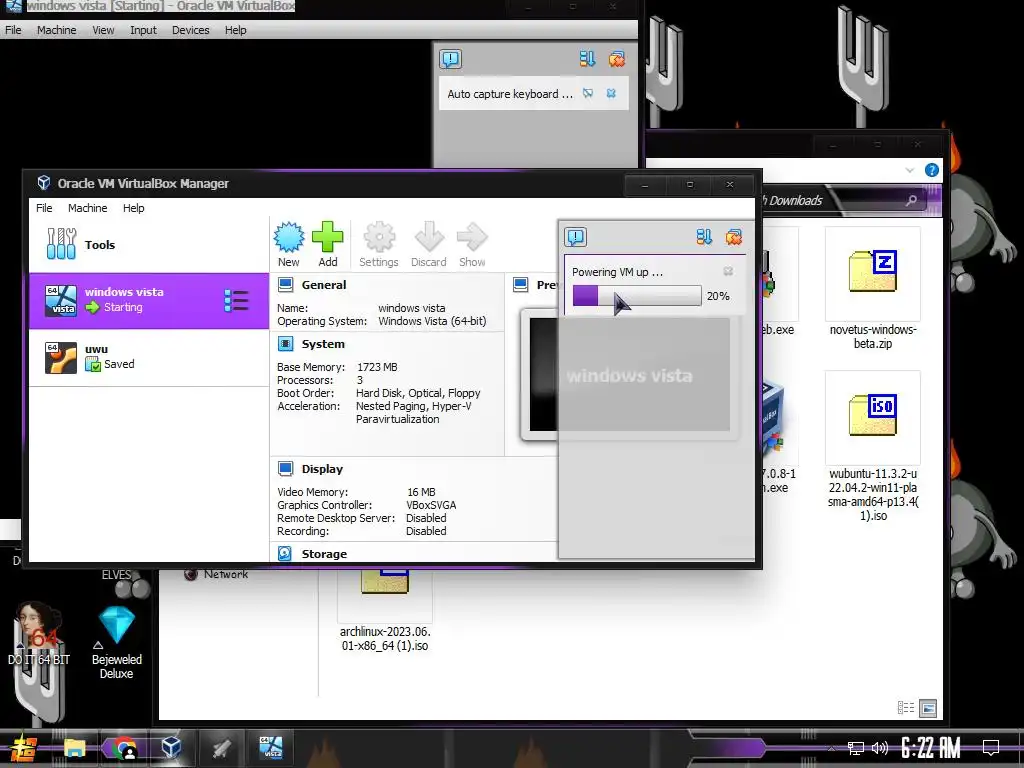Expand the ribbon chevron in file explorer
The width and height of the screenshot is (1024, 768).
pos(910,170)
